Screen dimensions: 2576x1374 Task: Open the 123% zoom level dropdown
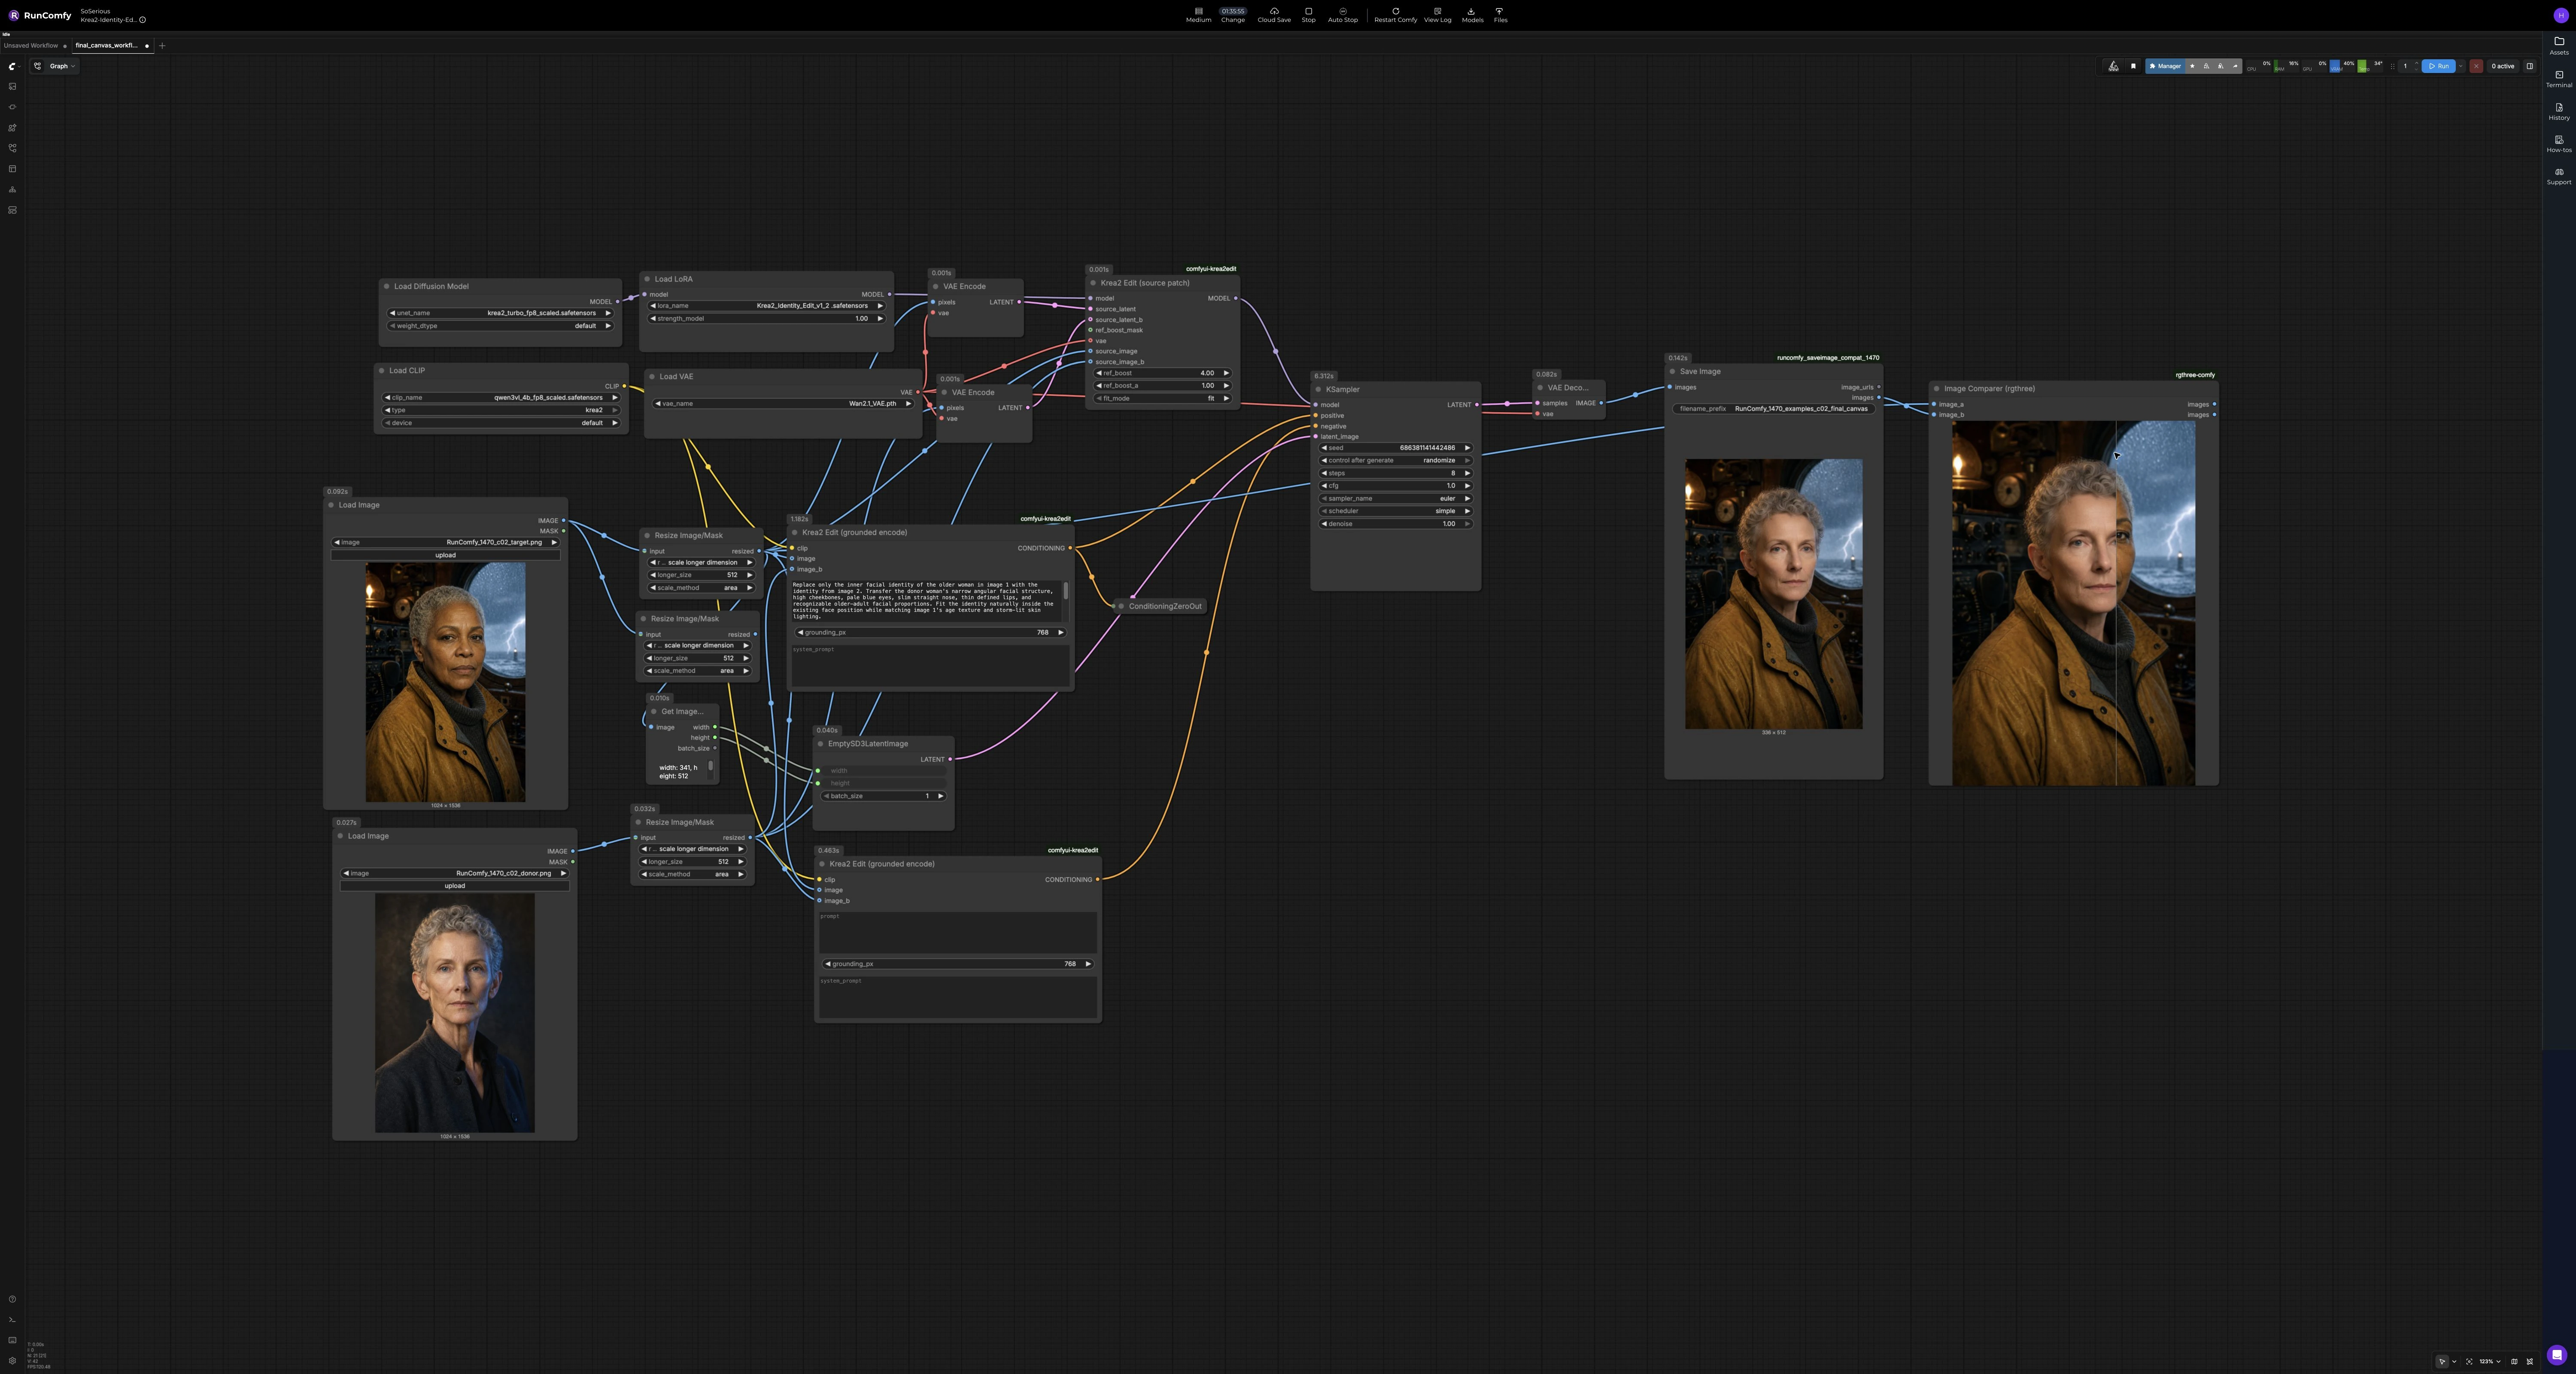pos(2490,1361)
